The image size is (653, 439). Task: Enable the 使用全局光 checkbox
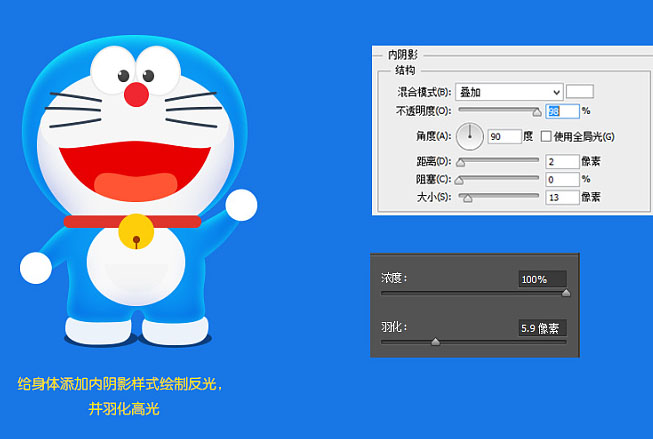coord(546,136)
